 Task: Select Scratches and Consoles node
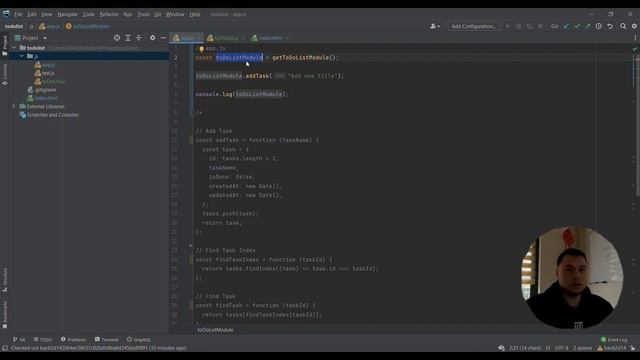(x=49, y=115)
